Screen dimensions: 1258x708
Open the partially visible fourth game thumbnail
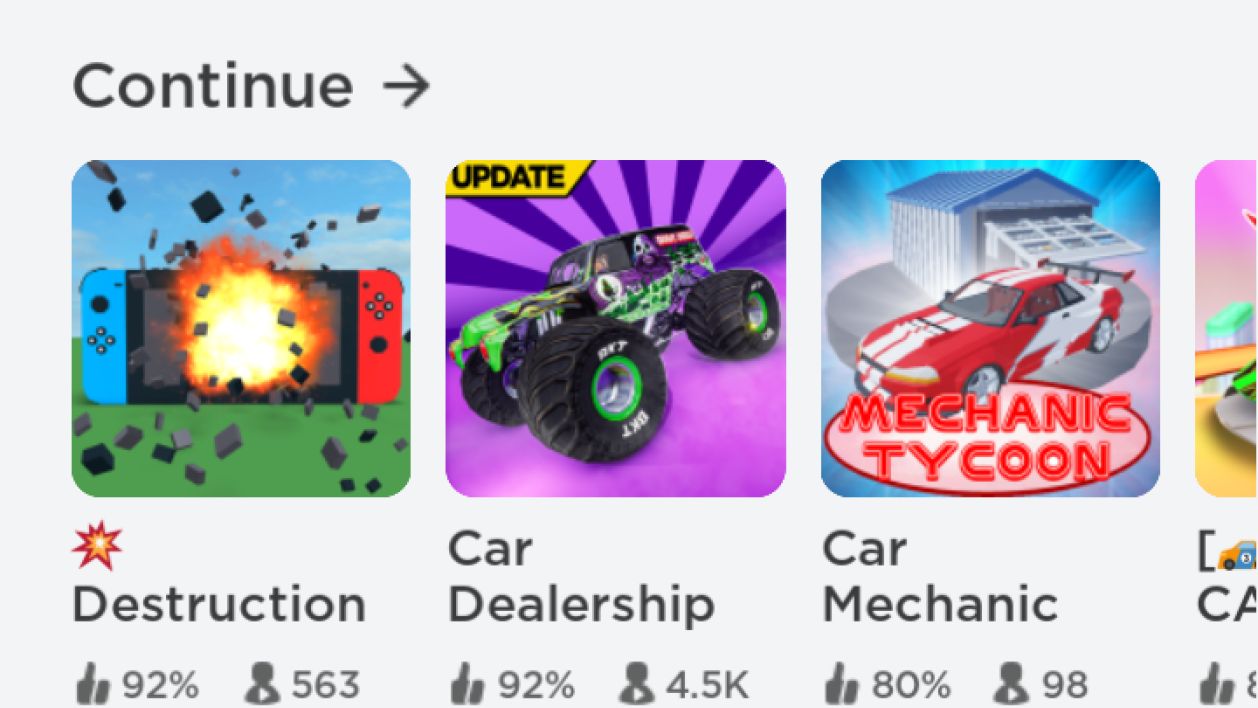[x=1226, y=328]
